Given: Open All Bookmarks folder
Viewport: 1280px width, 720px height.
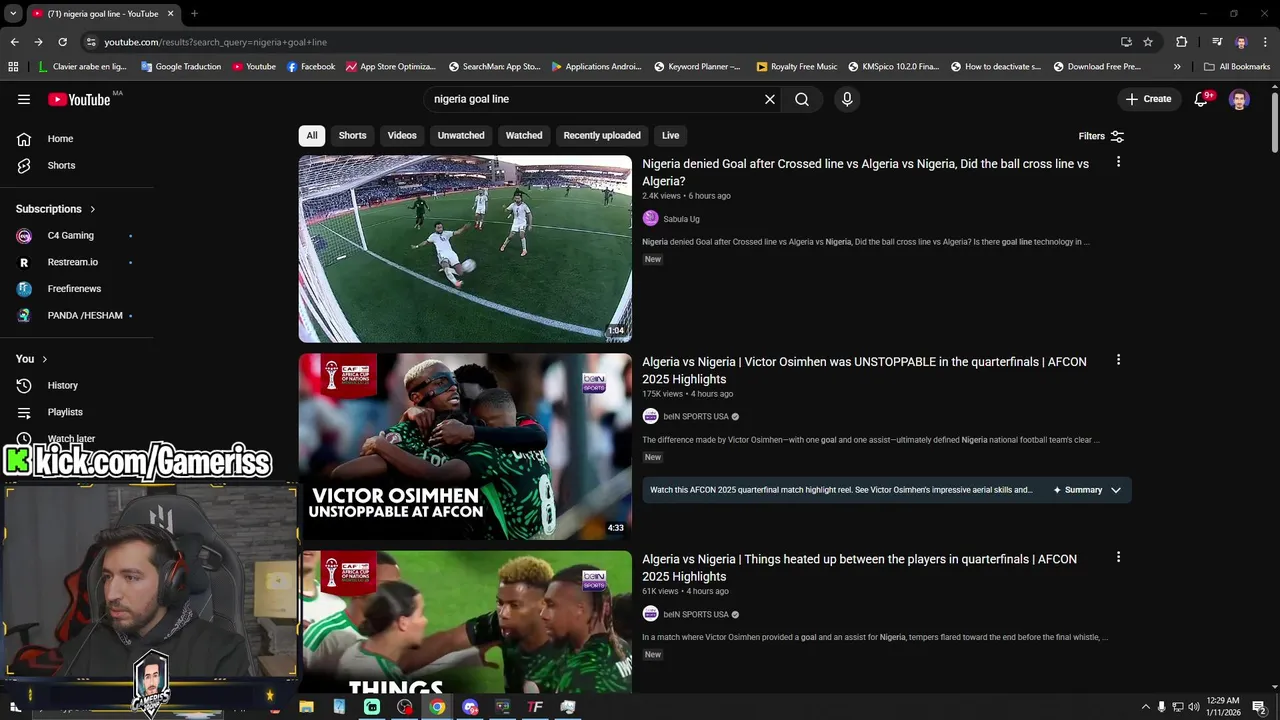Looking at the screenshot, I should [1237, 67].
